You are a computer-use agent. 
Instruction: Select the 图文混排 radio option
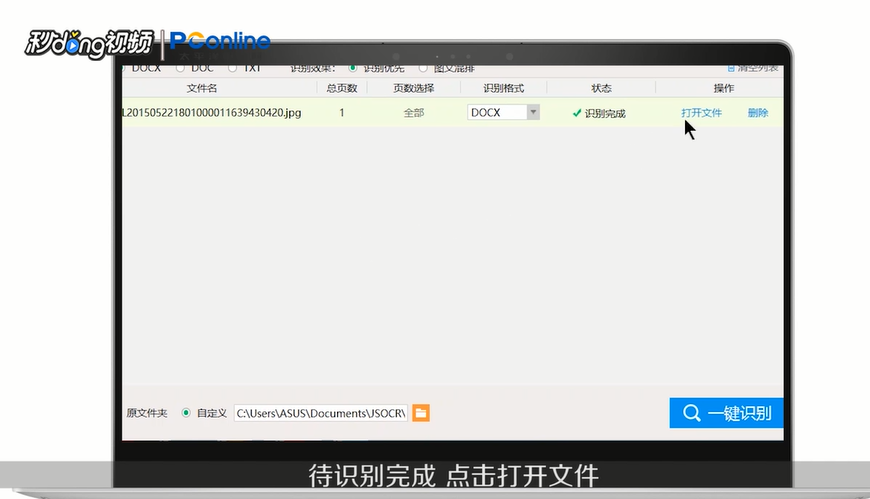point(423,69)
